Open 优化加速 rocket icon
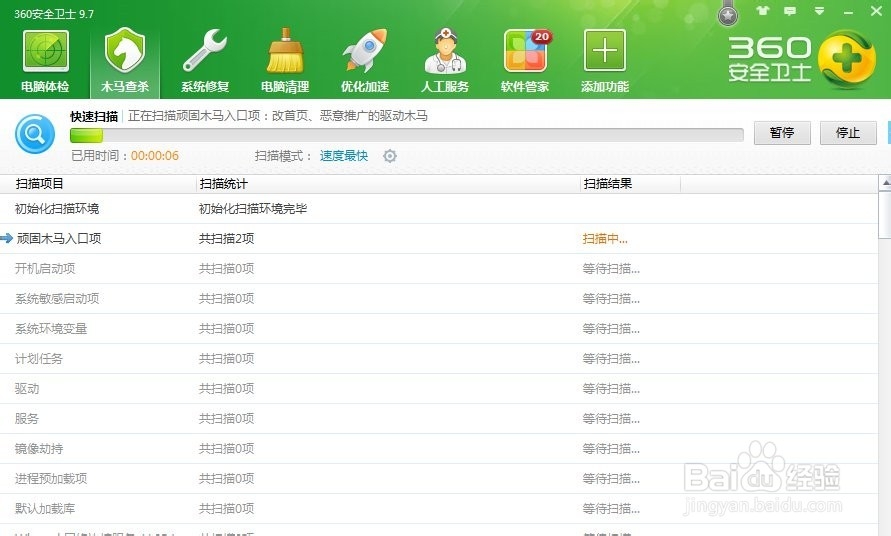The width and height of the screenshot is (891, 536). coord(365,51)
